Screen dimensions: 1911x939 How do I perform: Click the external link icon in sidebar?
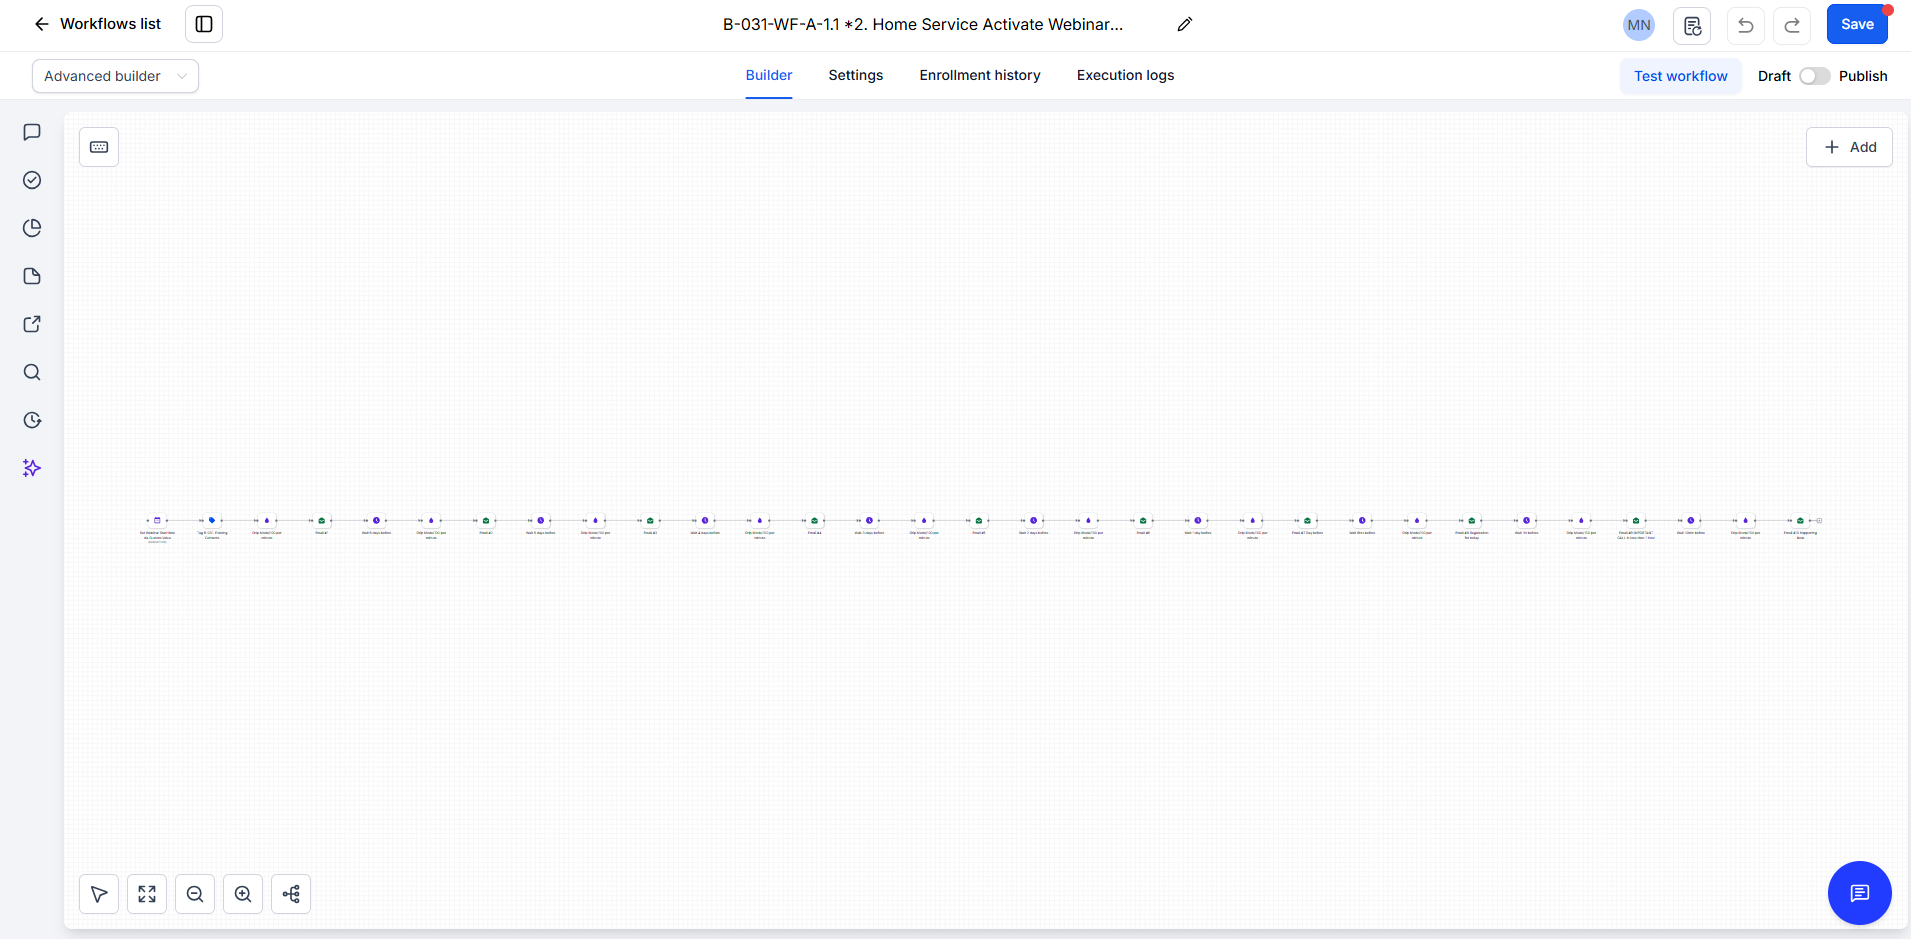click(x=32, y=324)
